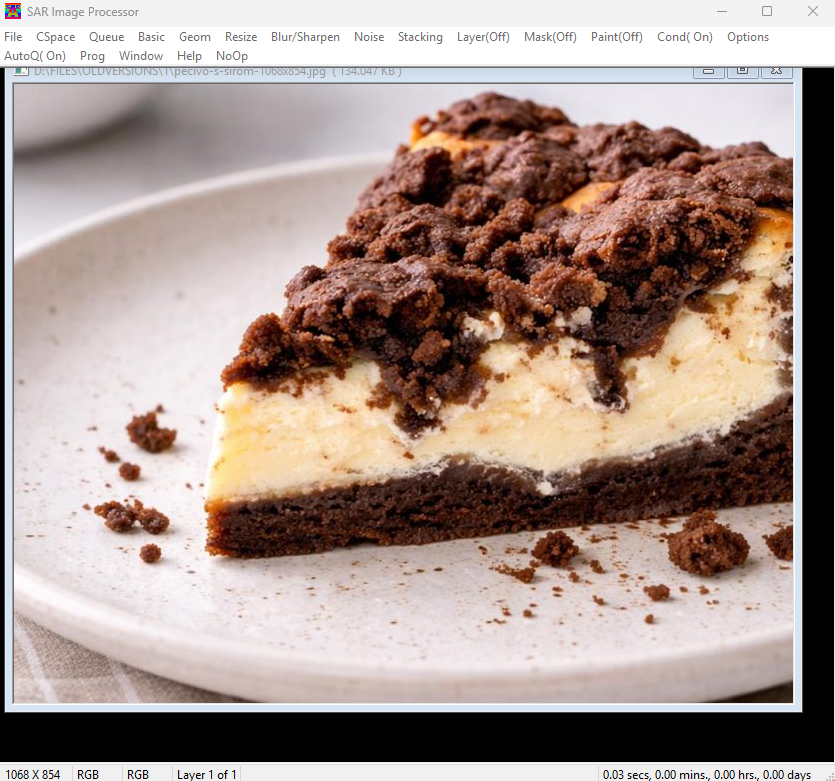
Task: Open the File menu
Action: pyautogui.click(x=13, y=37)
